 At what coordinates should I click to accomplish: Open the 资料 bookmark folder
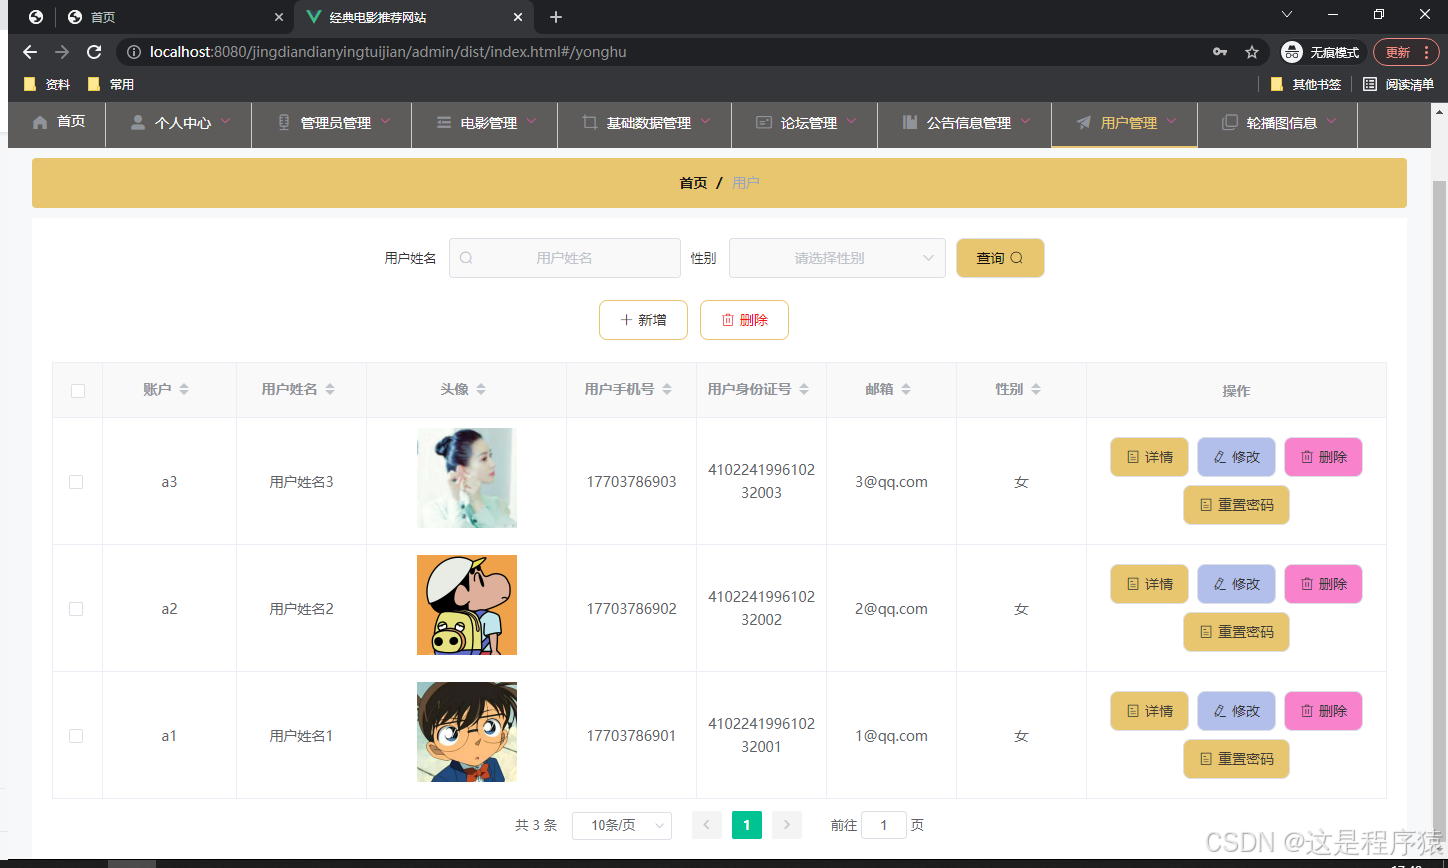(46, 84)
